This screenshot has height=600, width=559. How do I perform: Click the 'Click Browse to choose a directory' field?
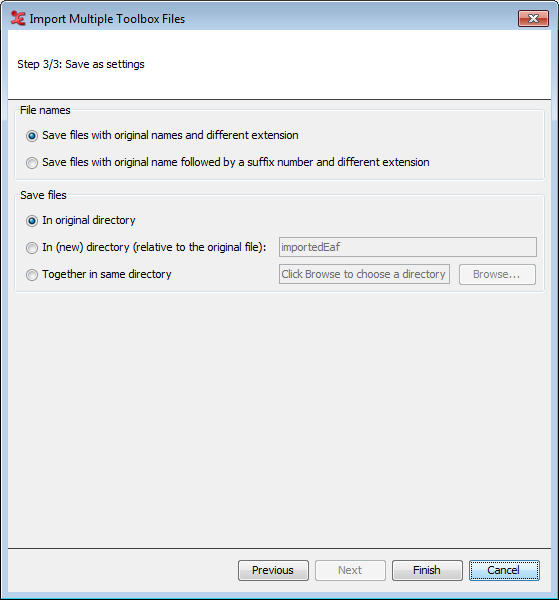tap(364, 274)
